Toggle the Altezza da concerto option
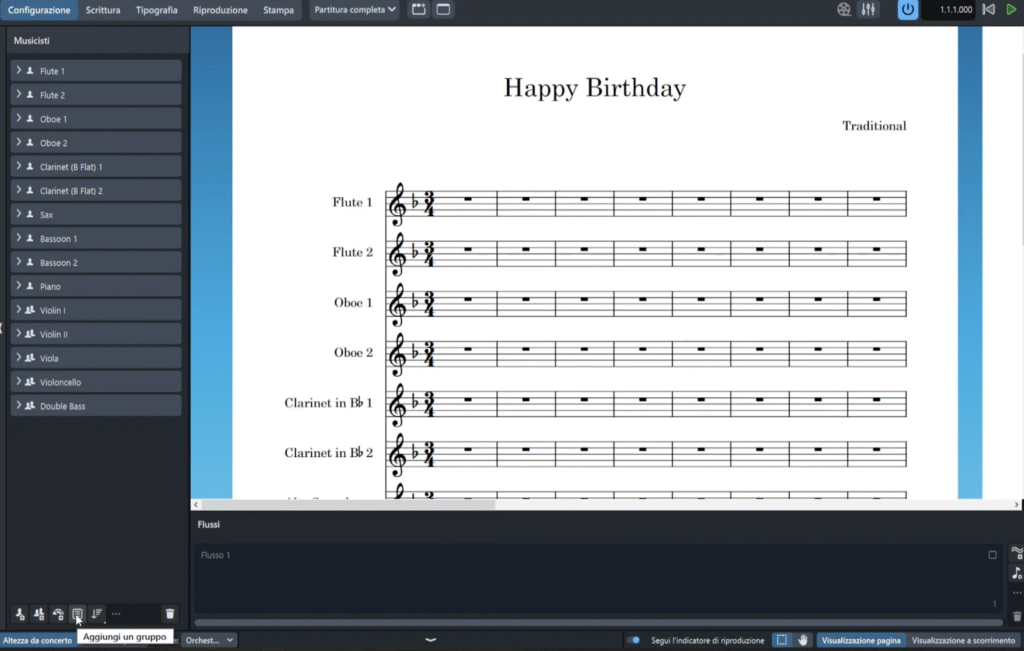 37,640
